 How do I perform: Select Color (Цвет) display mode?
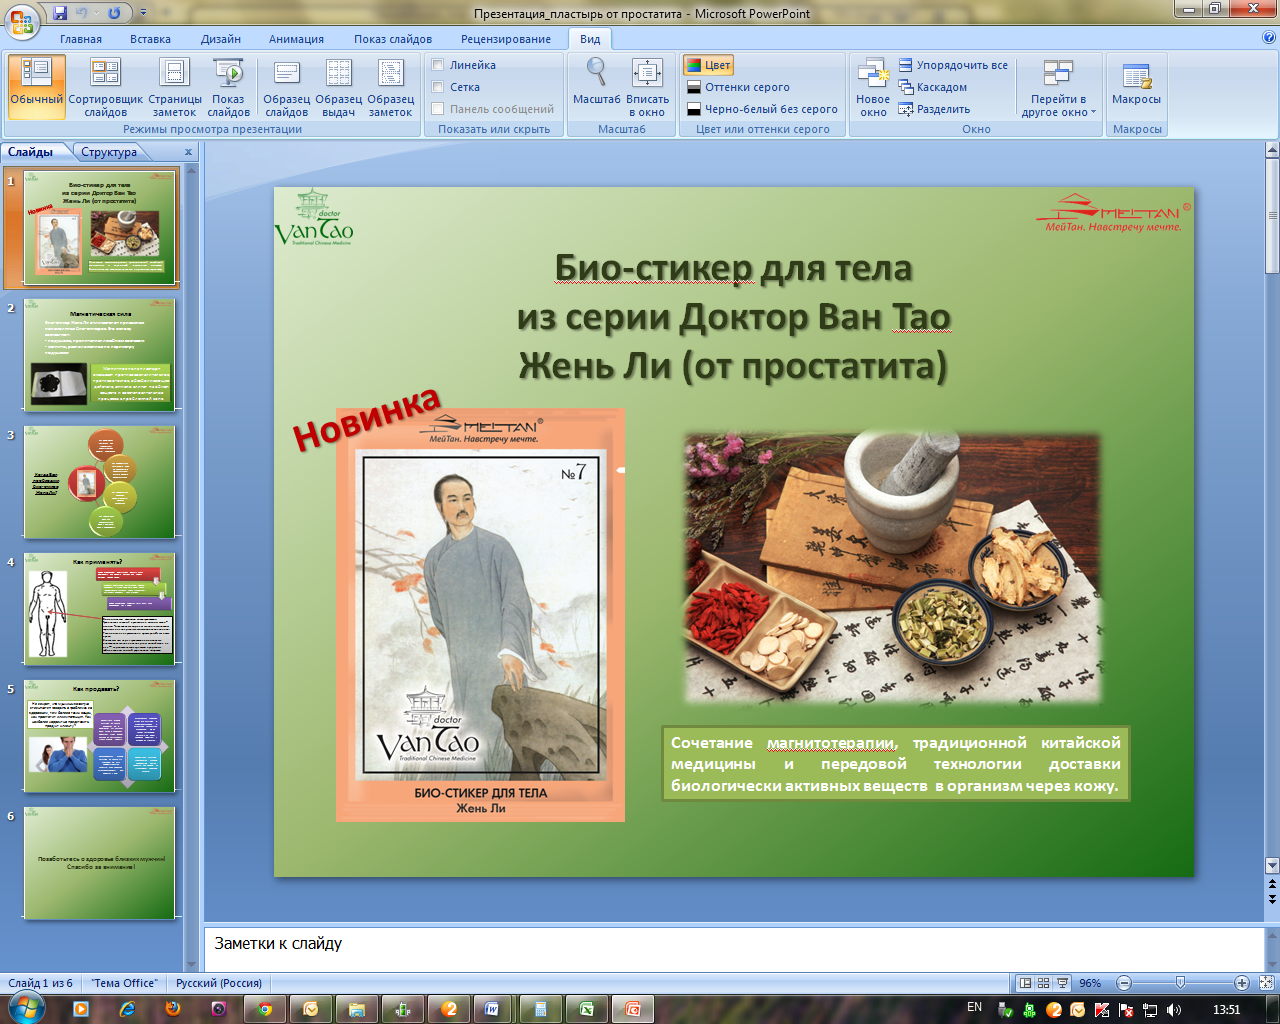pyautogui.click(x=708, y=65)
